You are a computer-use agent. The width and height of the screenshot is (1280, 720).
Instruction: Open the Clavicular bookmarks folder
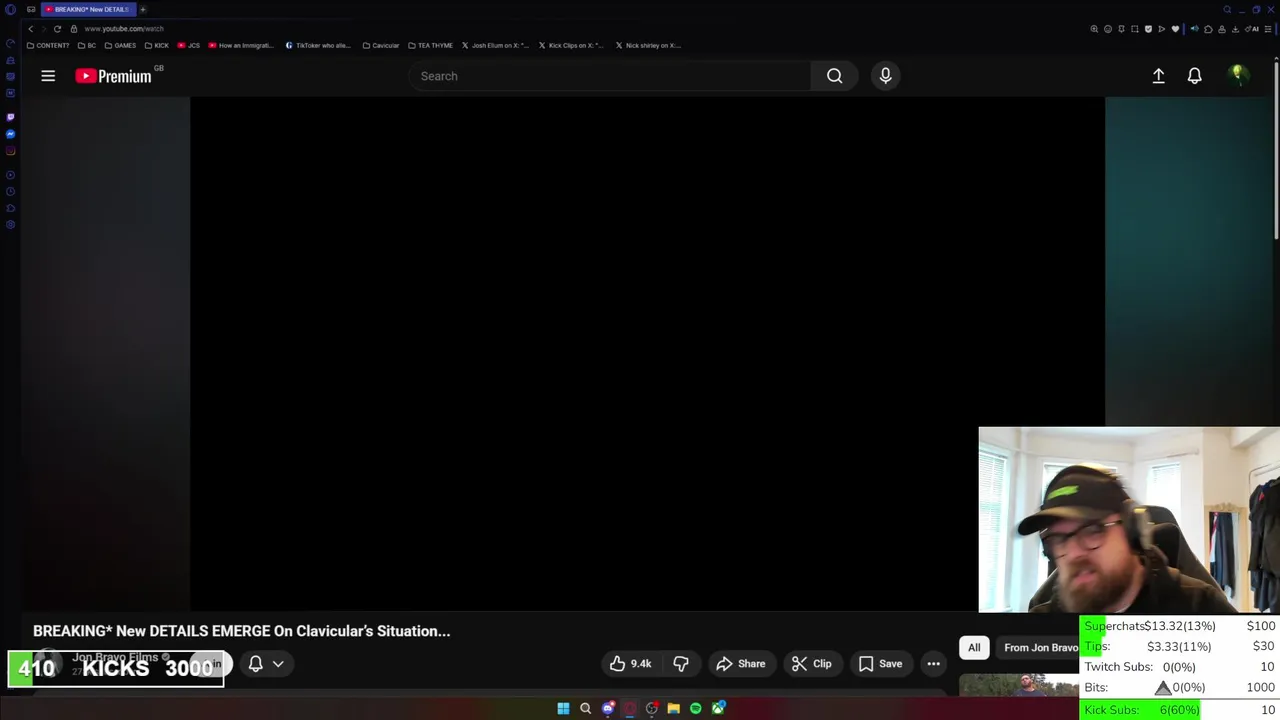[x=381, y=45]
